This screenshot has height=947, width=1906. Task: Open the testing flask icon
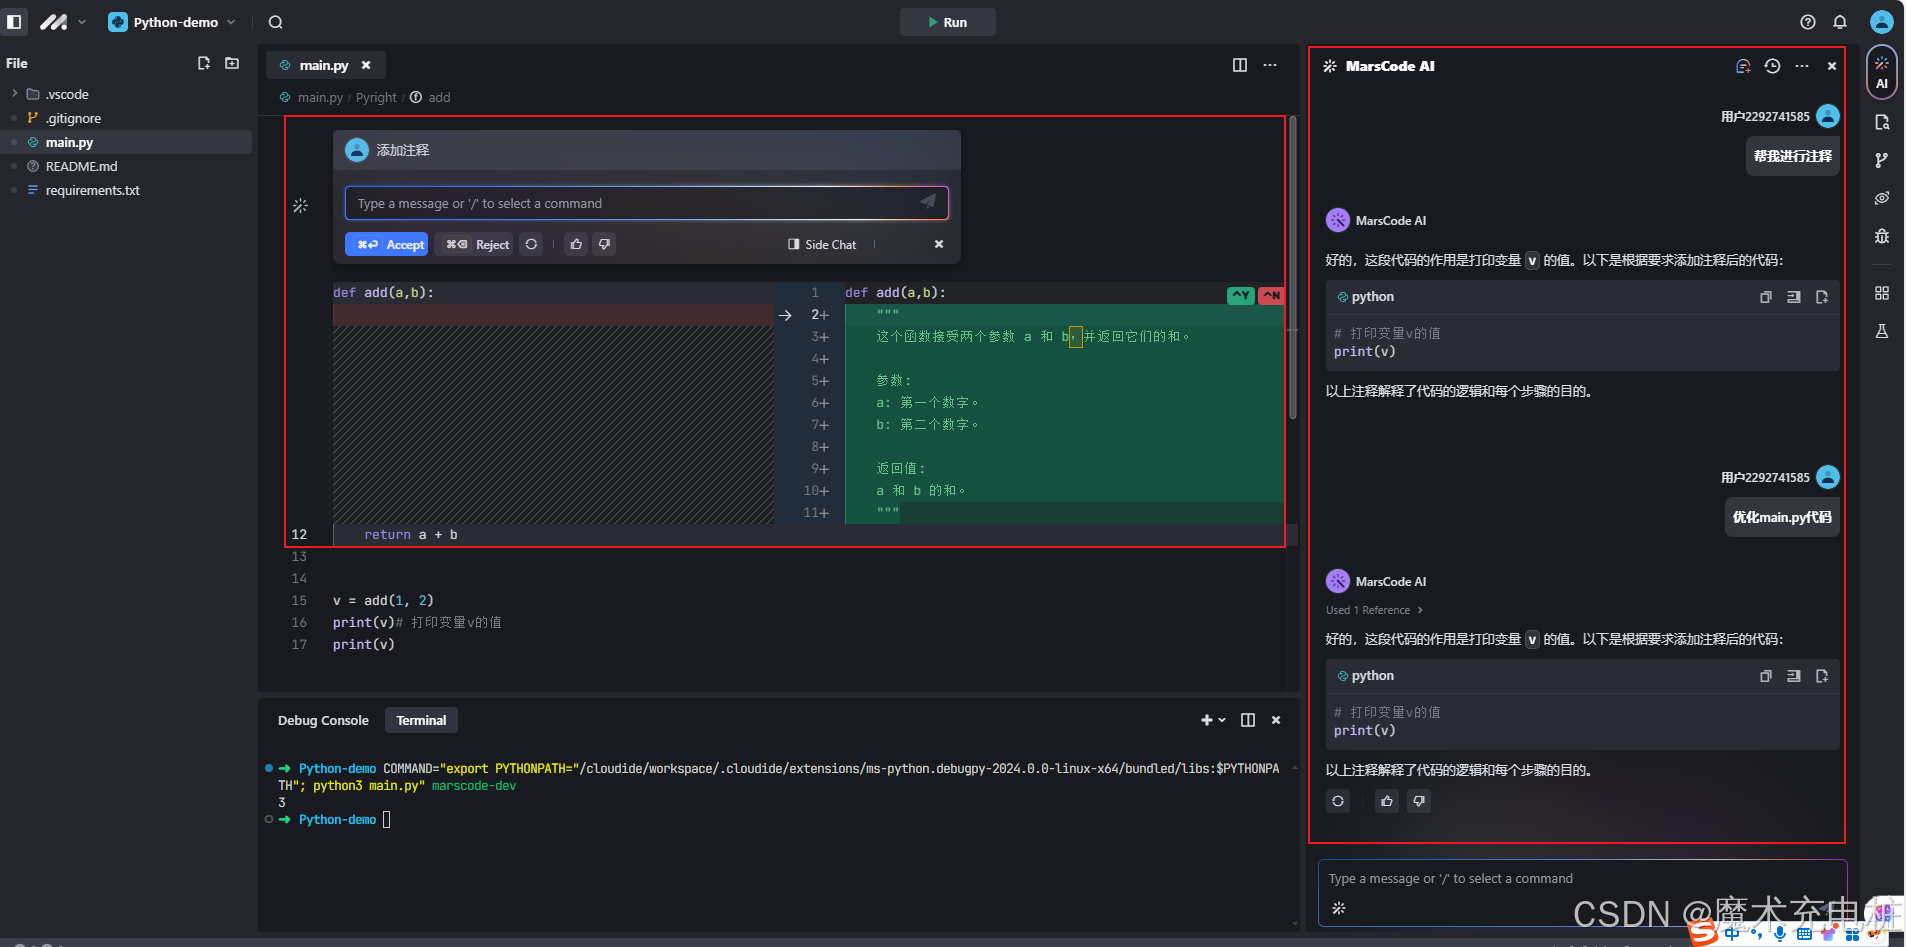coord(1882,331)
